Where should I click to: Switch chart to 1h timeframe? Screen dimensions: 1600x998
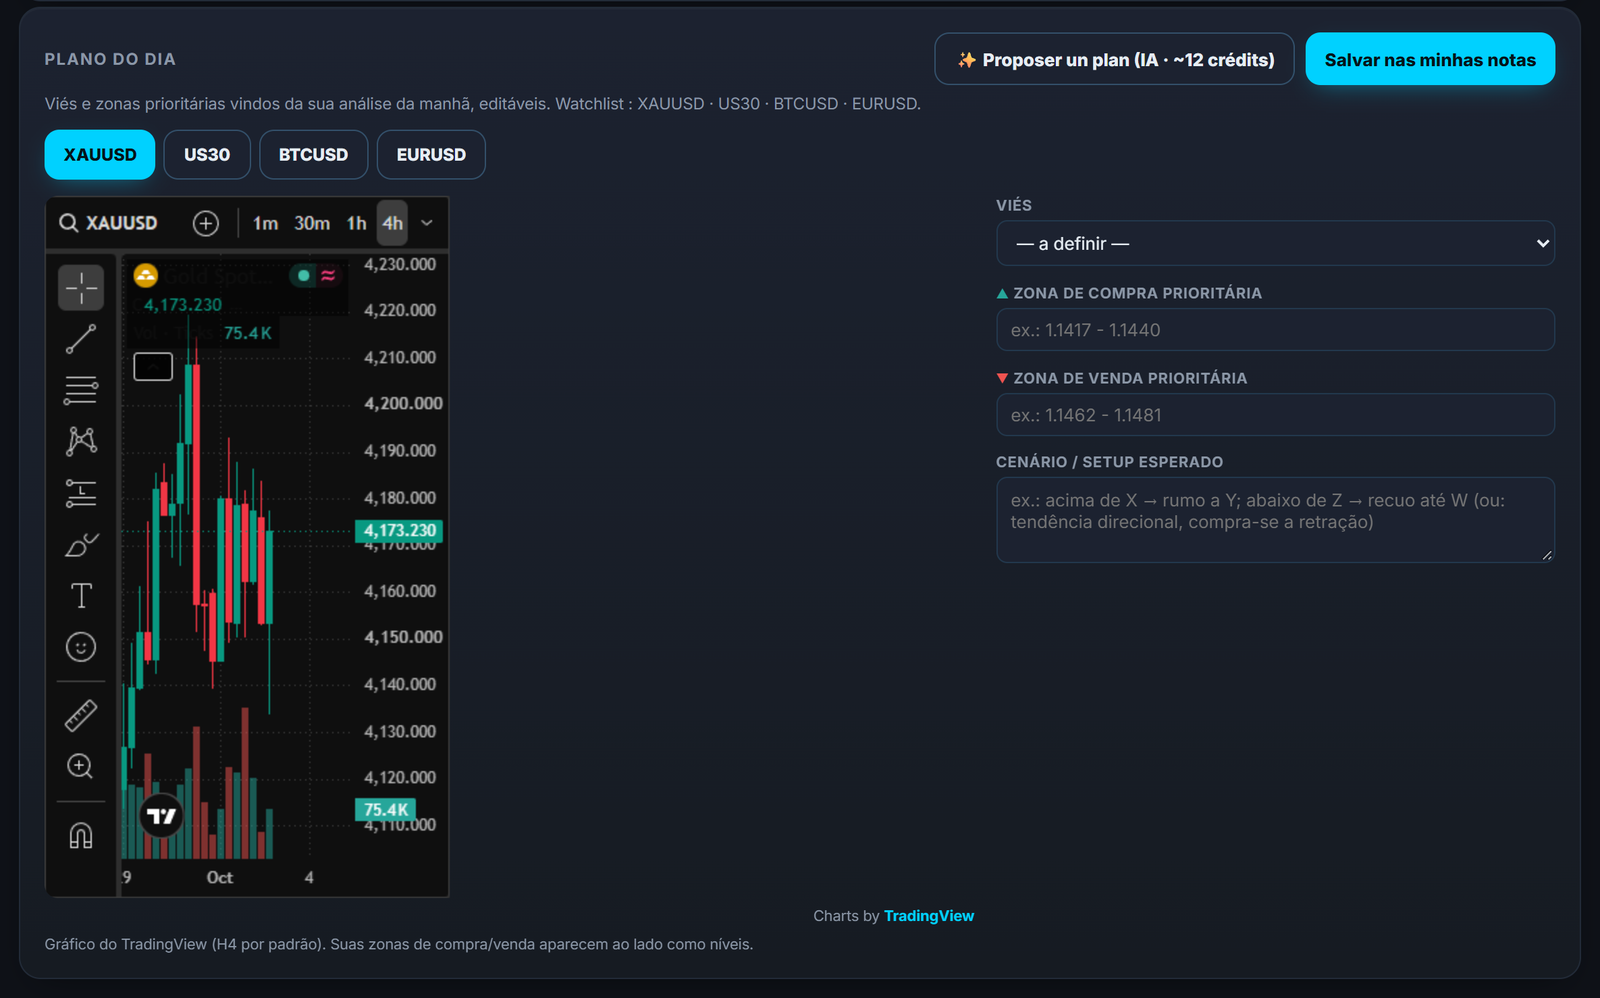pyautogui.click(x=356, y=223)
